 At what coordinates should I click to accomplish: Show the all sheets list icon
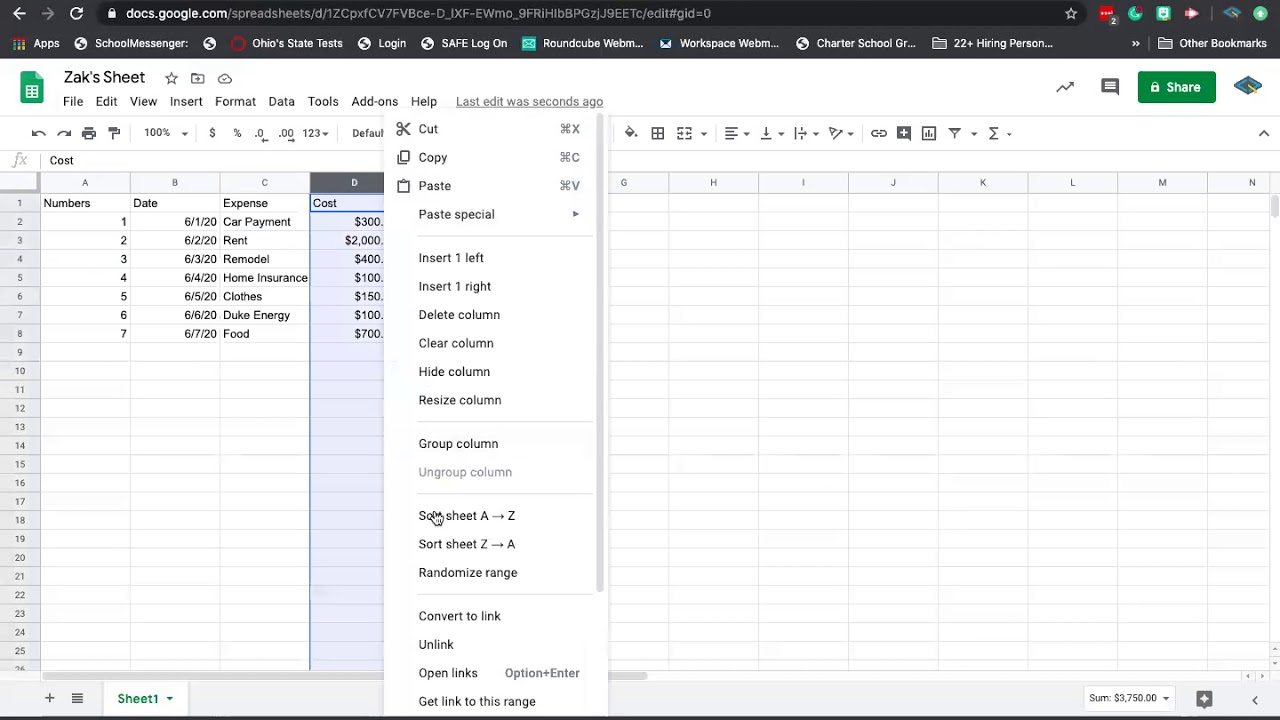pos(77,698)
